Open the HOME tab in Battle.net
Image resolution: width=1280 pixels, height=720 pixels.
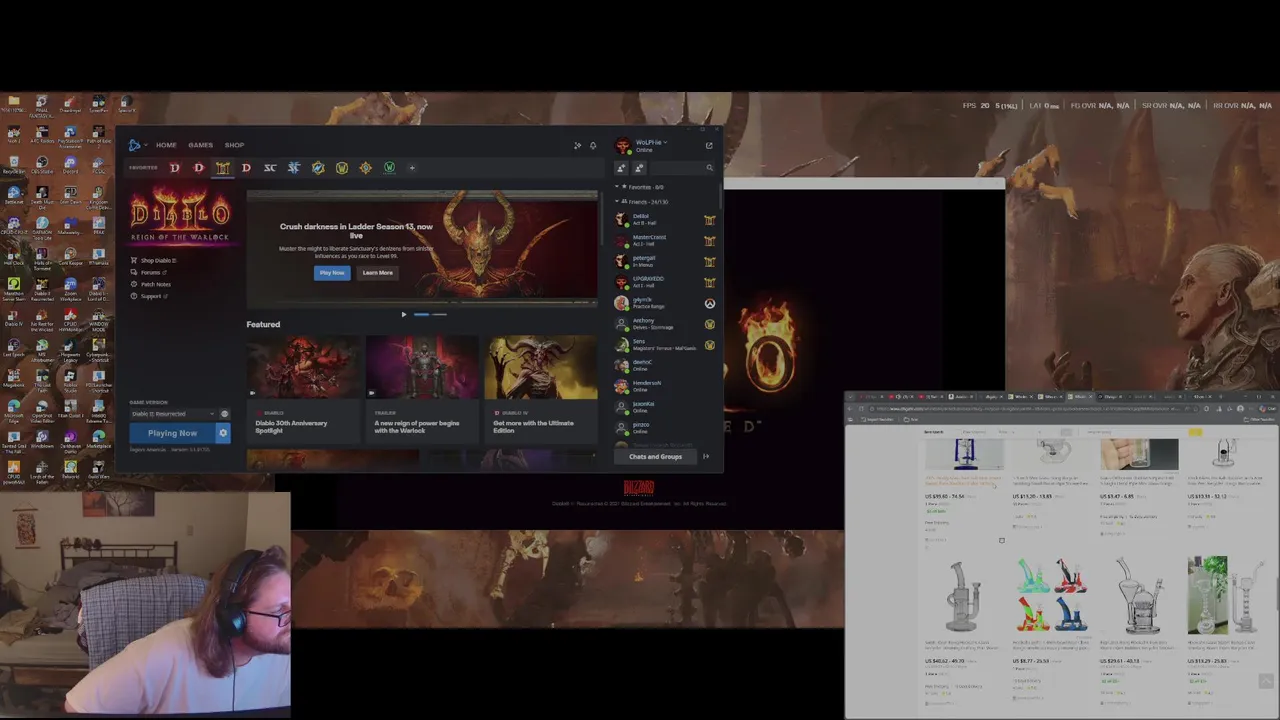coord(166,145)
